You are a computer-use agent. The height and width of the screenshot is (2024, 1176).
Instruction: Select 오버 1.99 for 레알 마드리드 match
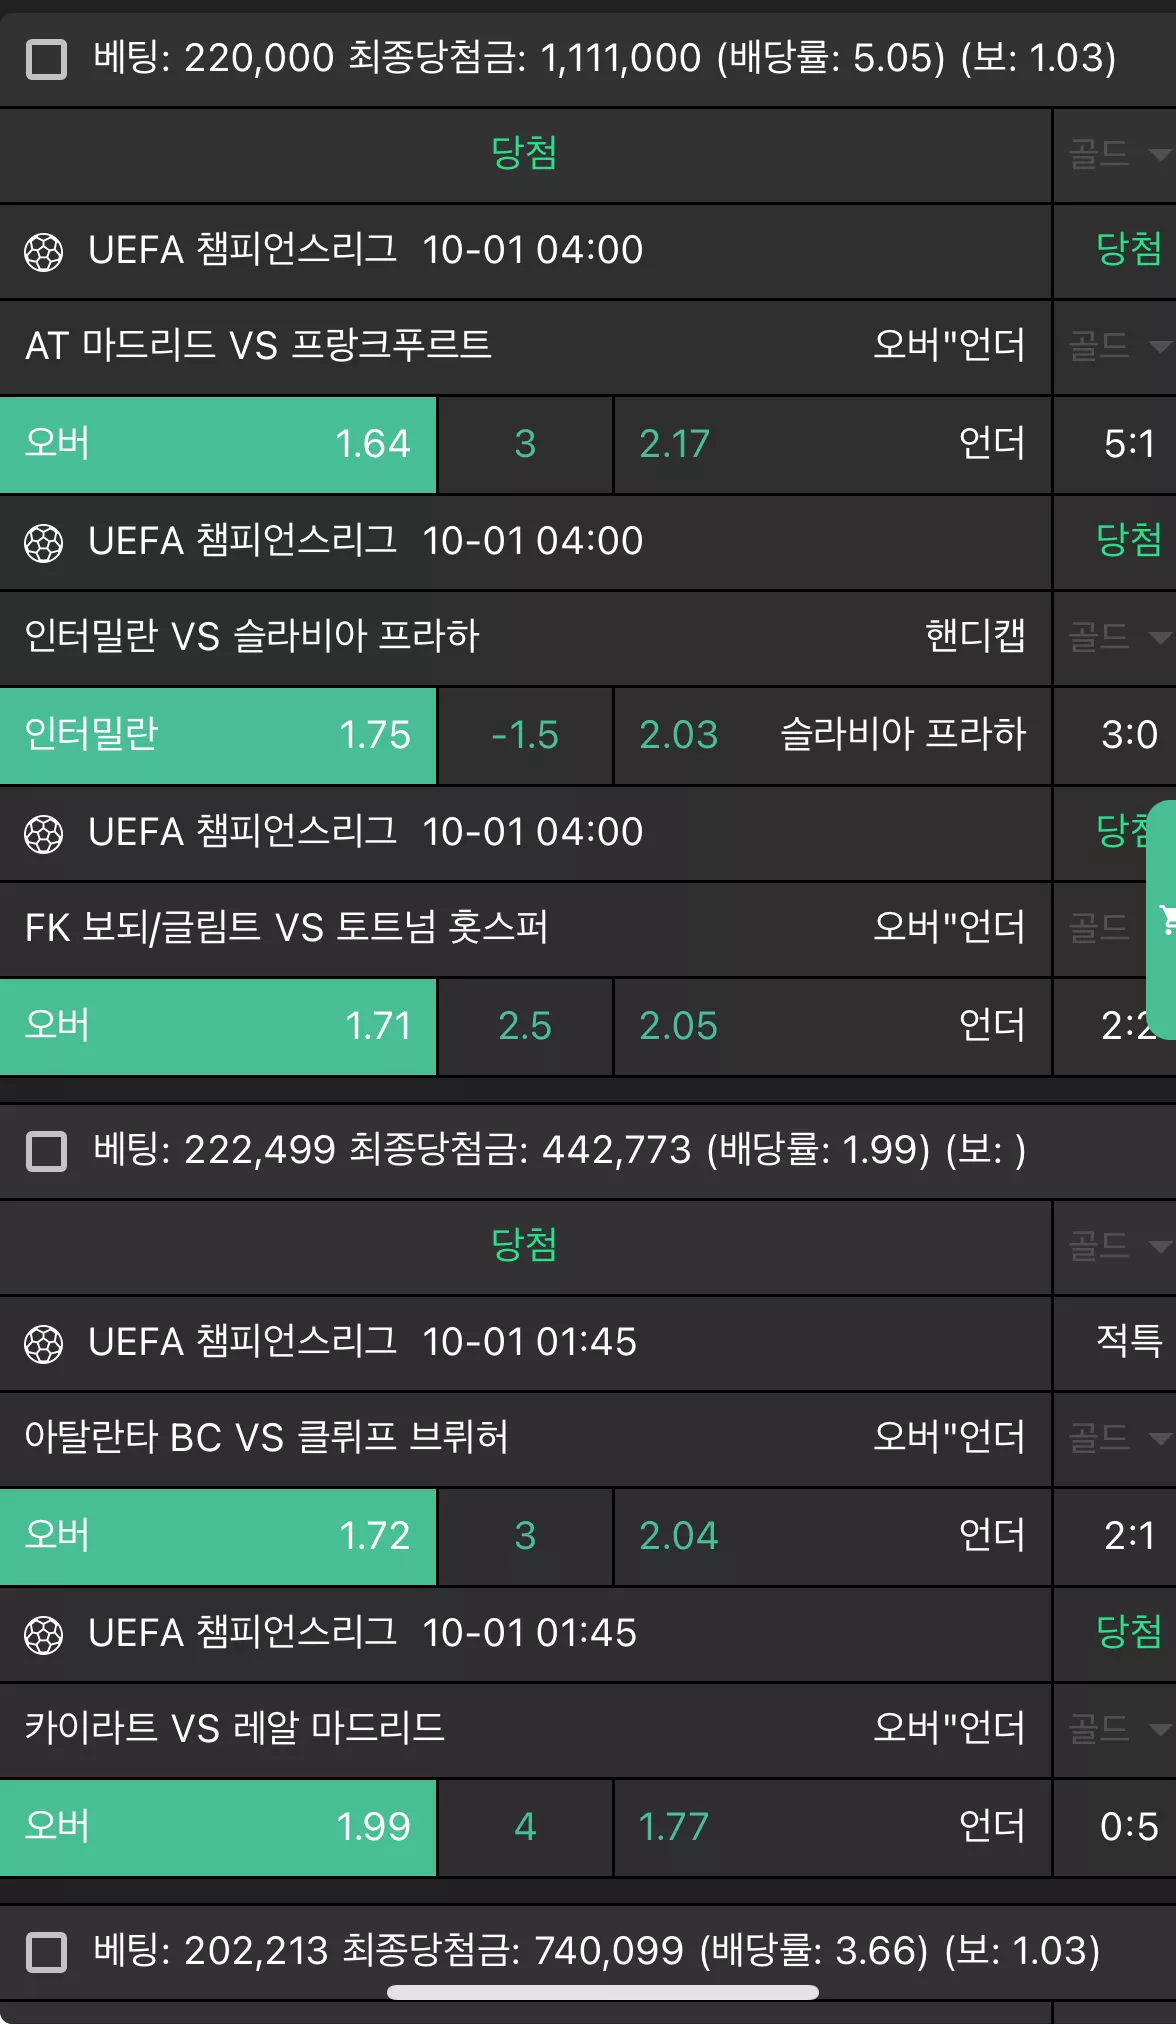pos(218,1827)
